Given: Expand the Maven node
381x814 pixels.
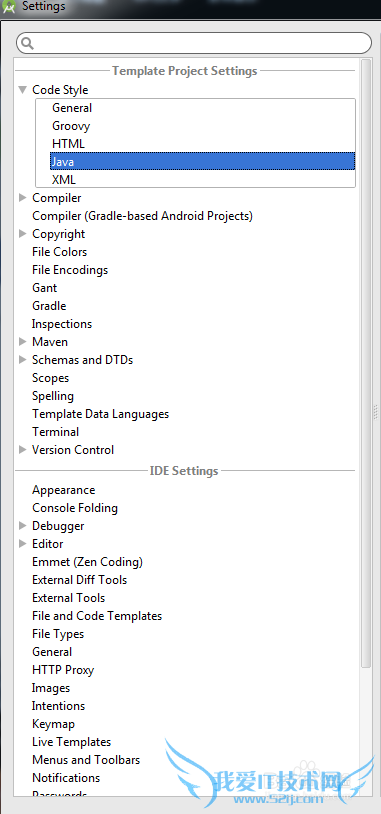Looking at the screenshot, I should pyautogui.click(x=22, y=342).
